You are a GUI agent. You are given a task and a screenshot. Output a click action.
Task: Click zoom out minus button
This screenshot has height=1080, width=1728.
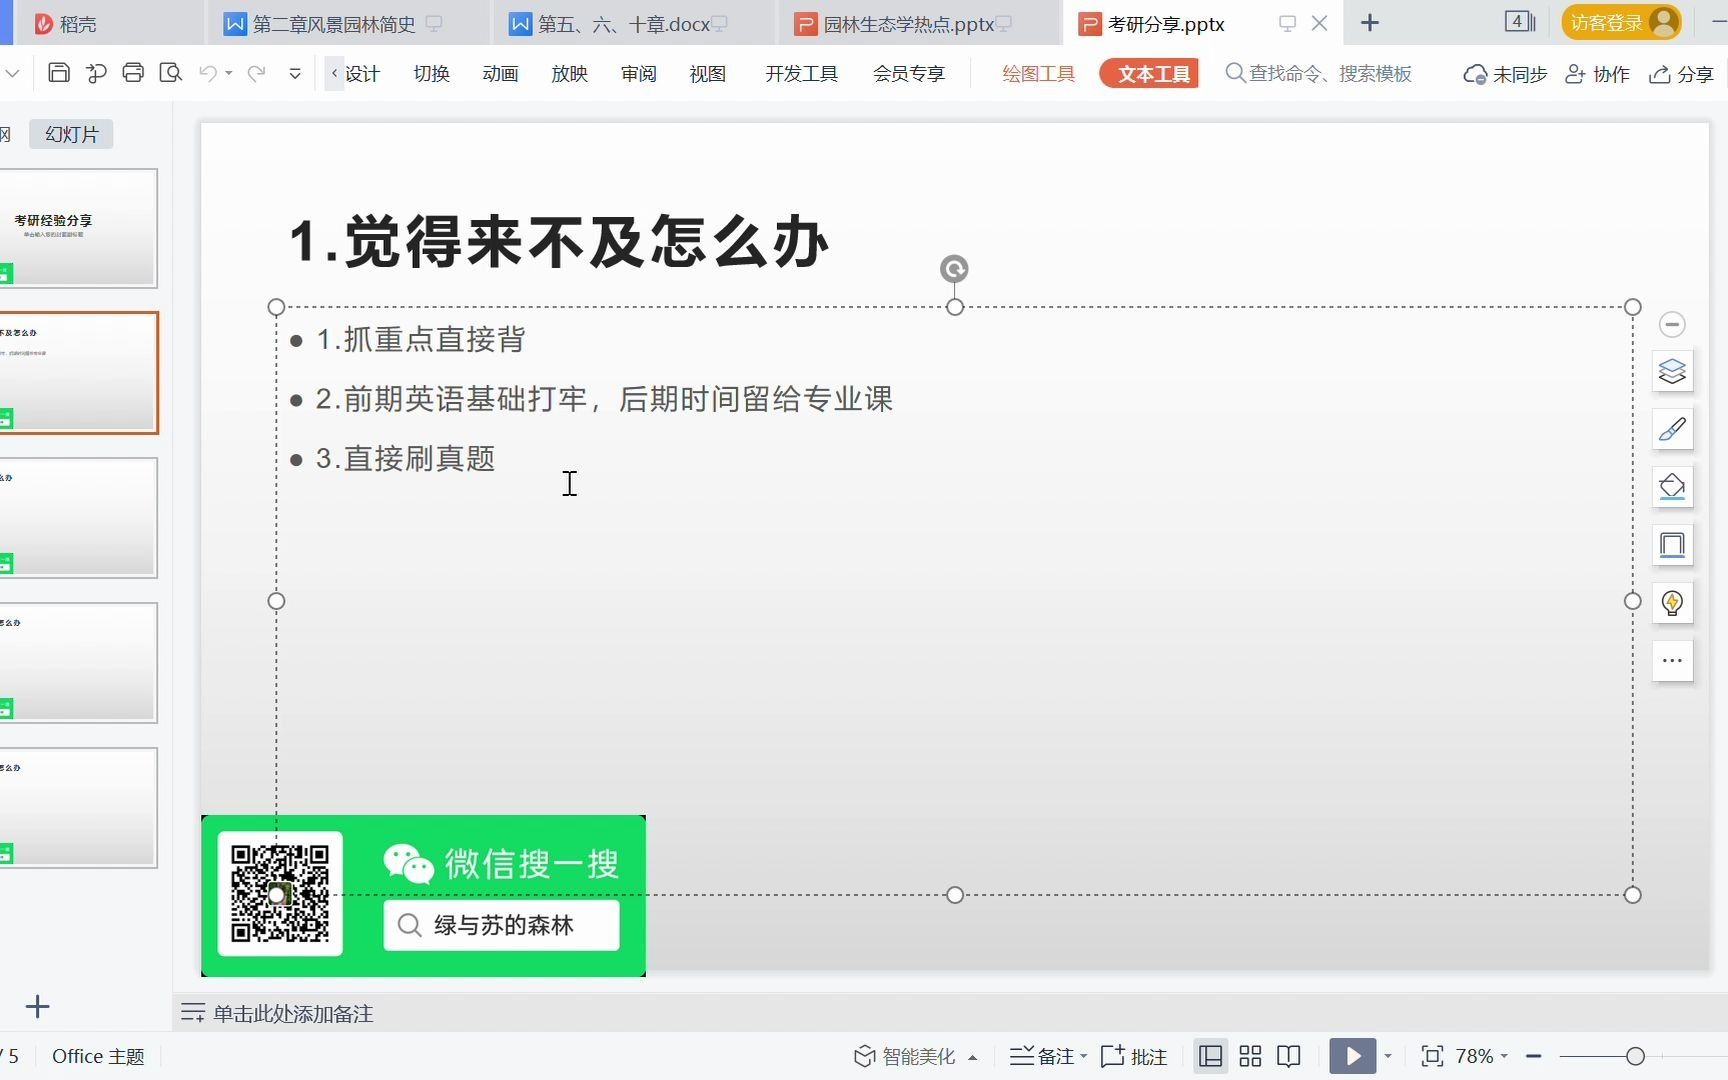[1534, 1056]
